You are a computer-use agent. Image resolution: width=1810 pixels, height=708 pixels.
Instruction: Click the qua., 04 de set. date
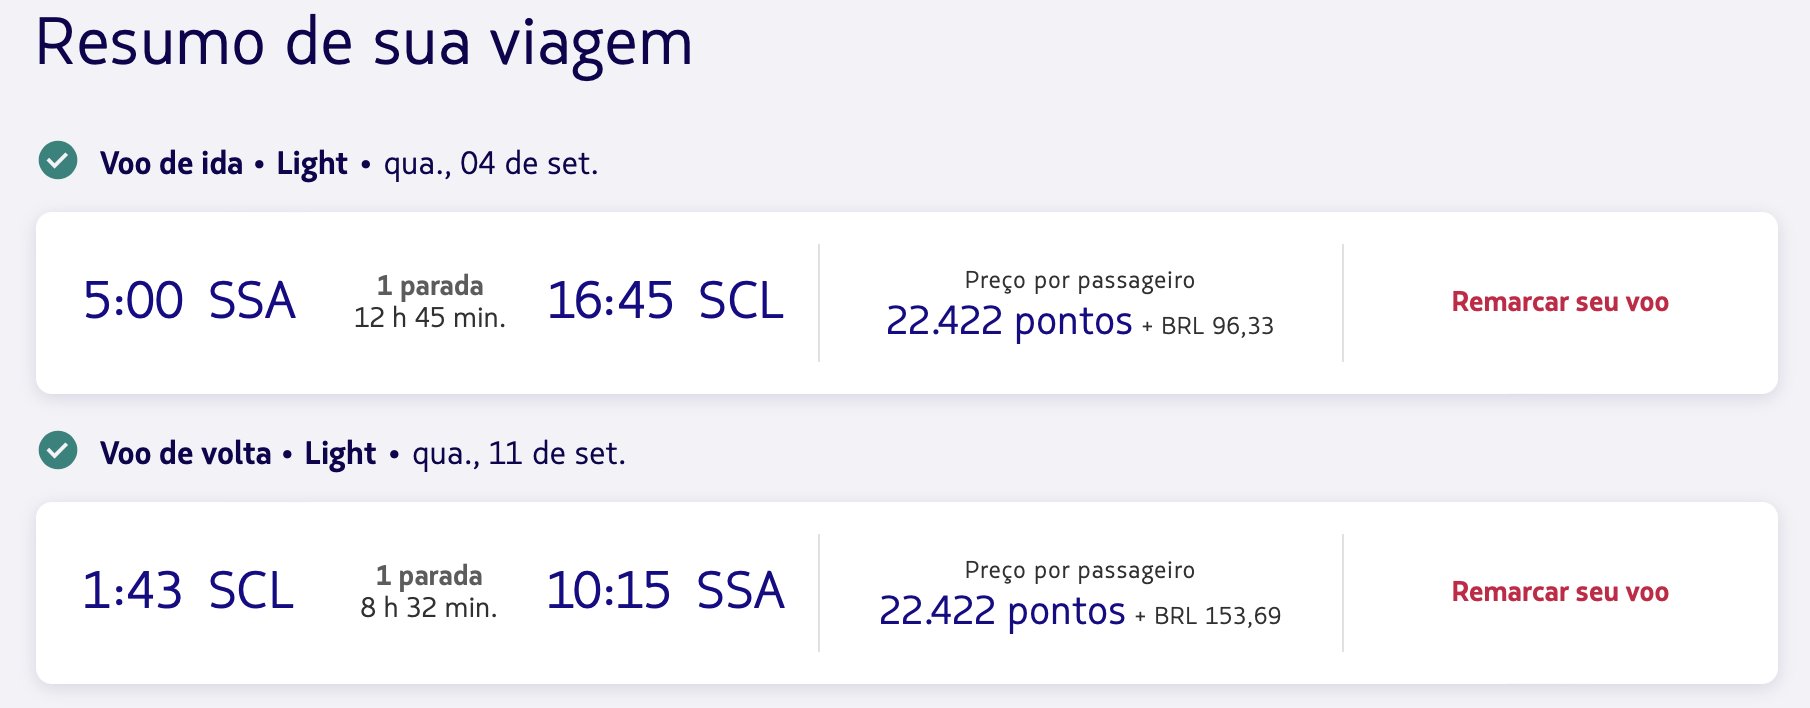491,163
